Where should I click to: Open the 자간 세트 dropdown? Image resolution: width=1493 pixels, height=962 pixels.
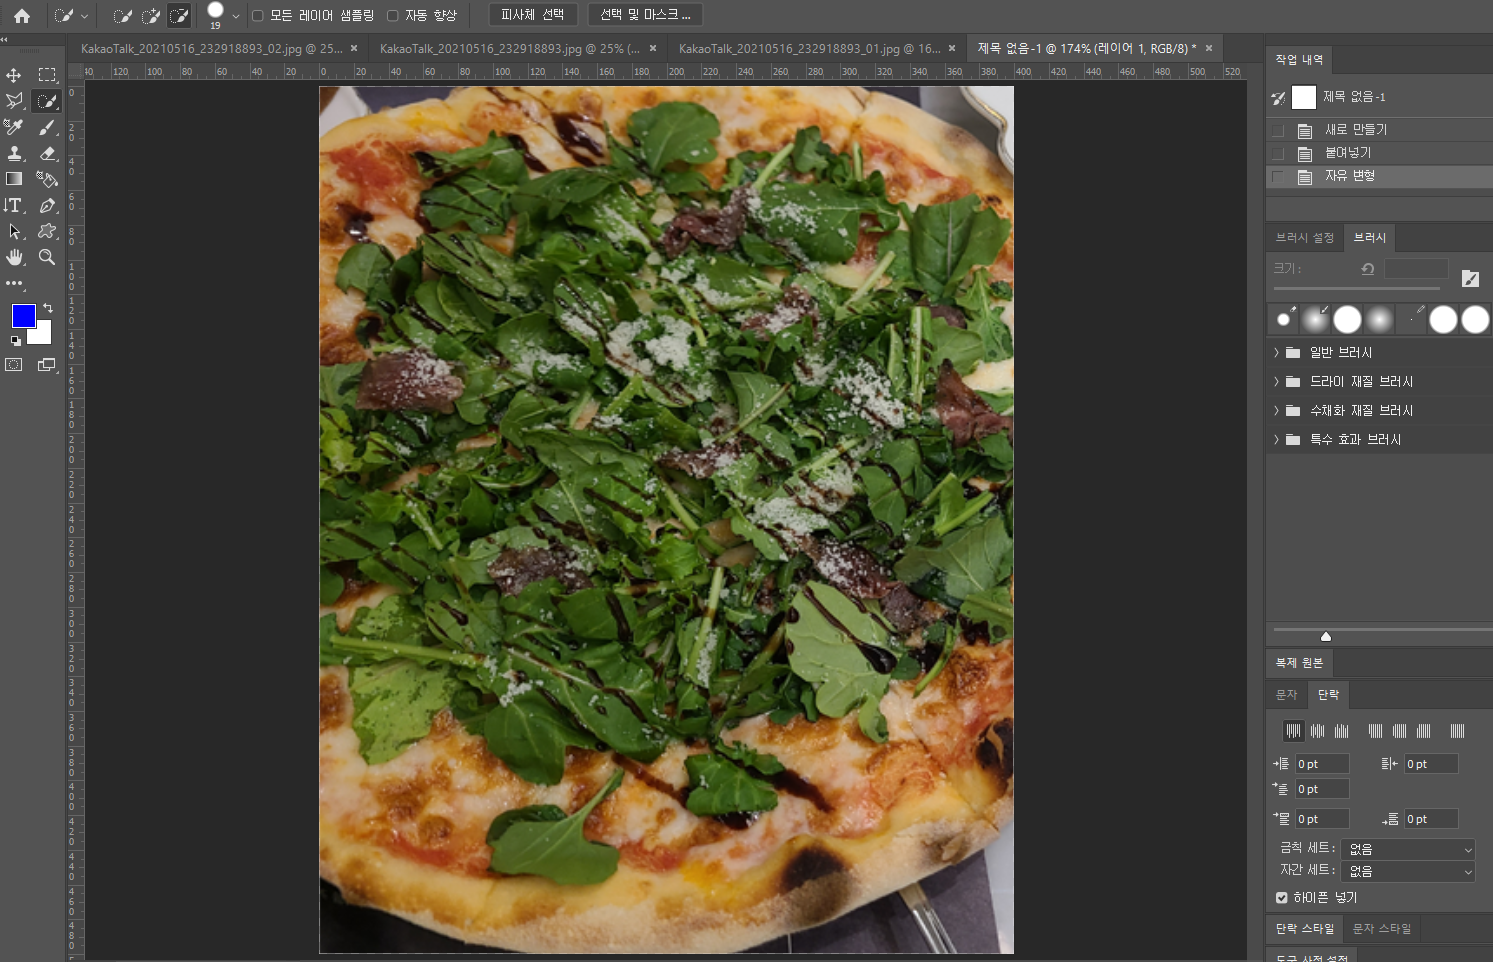[x=1408, y=871]
